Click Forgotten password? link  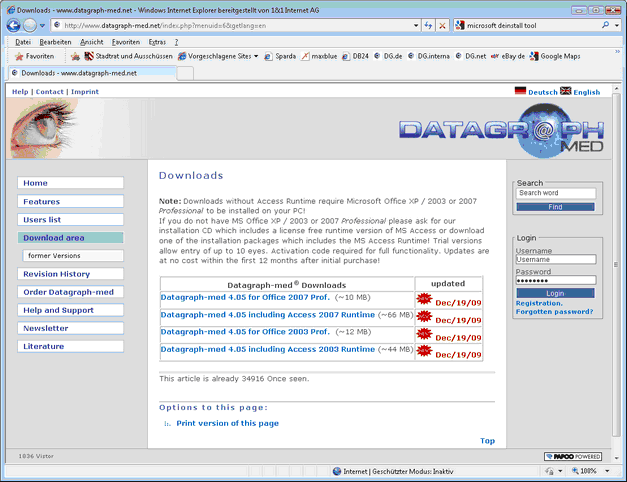pos(554,312)
